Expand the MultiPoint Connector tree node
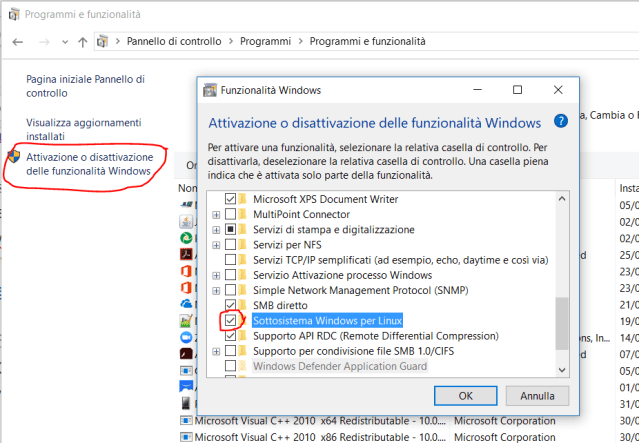This screenshot has height=443, width=639. pyautogui.click(x=216, y=214)
